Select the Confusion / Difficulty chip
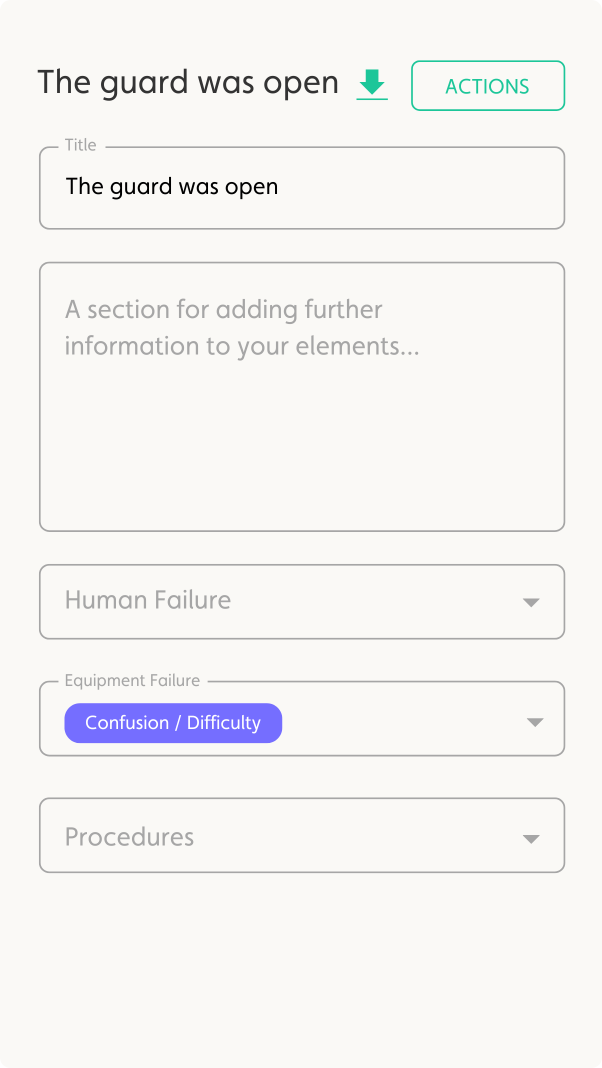 coord(173,723)
